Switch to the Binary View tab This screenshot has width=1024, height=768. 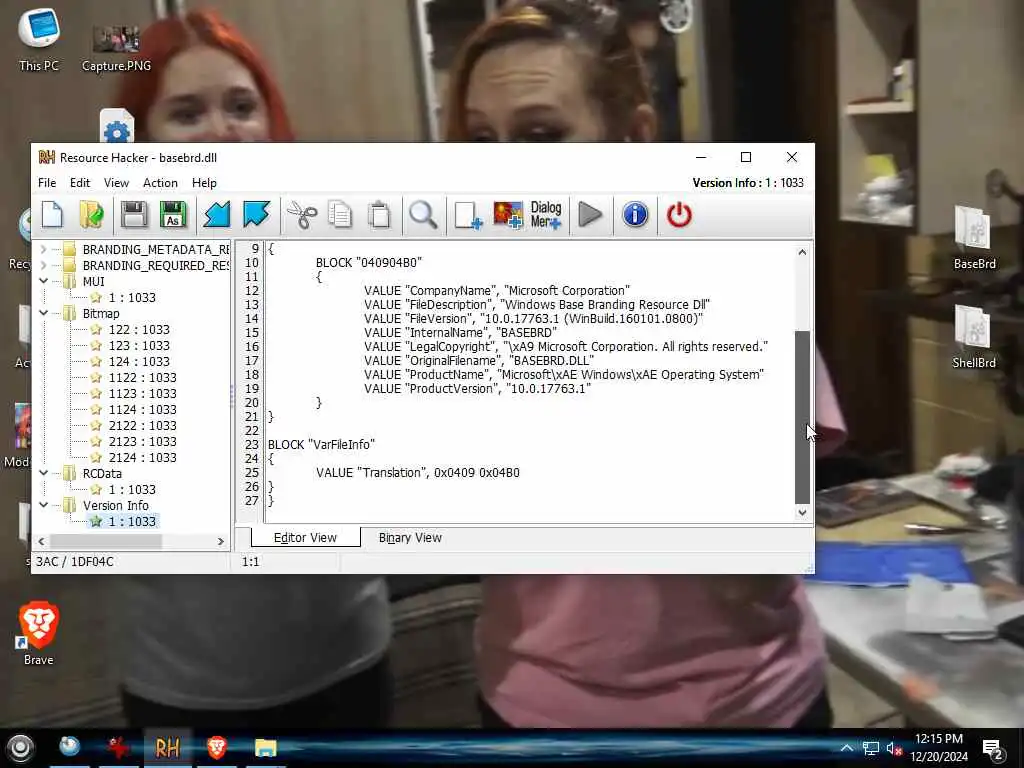[x=410, y=537]
